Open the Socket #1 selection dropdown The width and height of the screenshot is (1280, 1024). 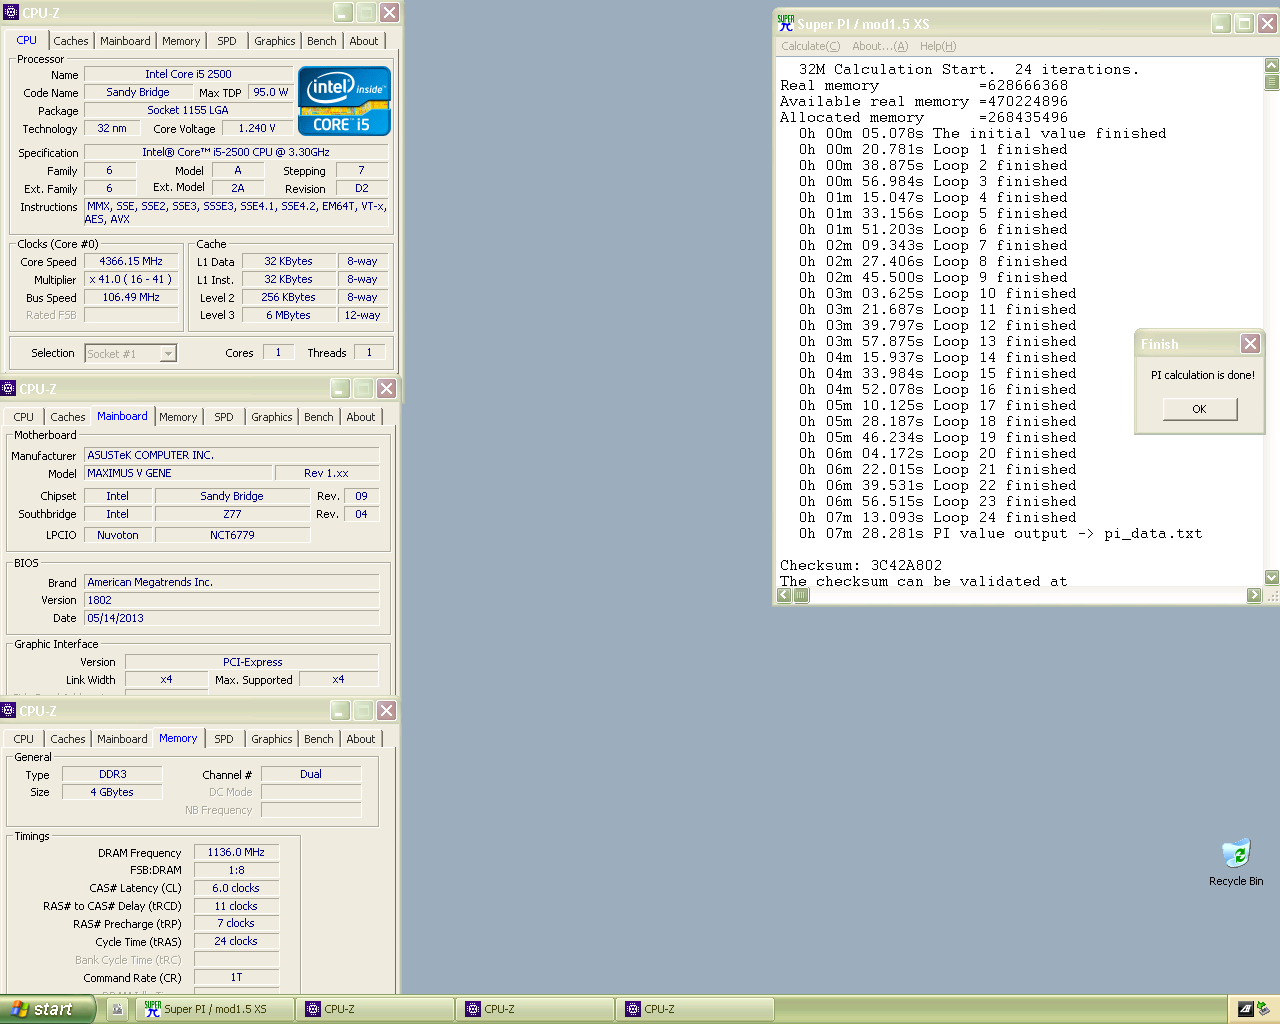168,353
